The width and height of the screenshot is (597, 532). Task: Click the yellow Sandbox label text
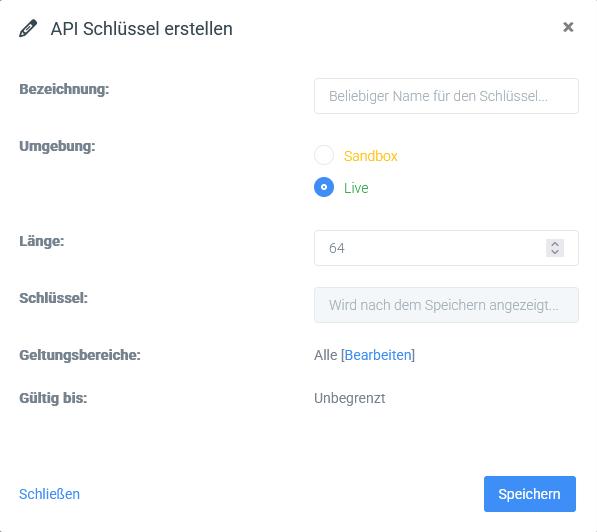click(370, 156)
